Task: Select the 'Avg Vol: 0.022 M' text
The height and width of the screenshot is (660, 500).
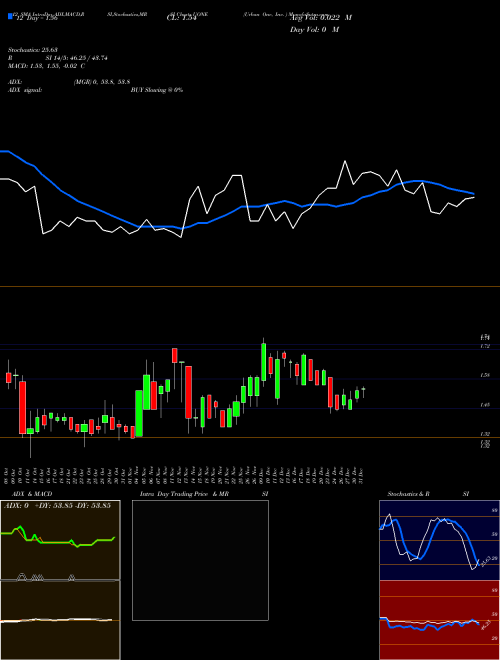Action: click(321, 18)
